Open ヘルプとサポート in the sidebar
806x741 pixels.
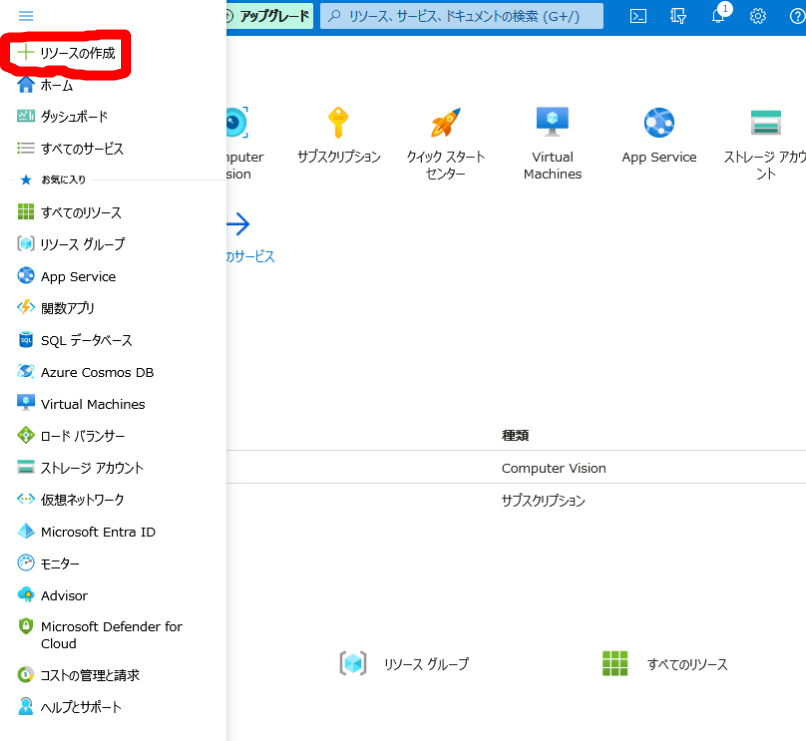69,707
